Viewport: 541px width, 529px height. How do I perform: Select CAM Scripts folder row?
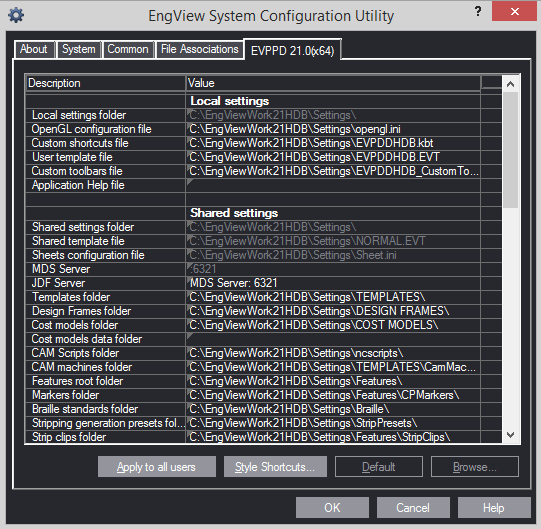click(253, 353)
